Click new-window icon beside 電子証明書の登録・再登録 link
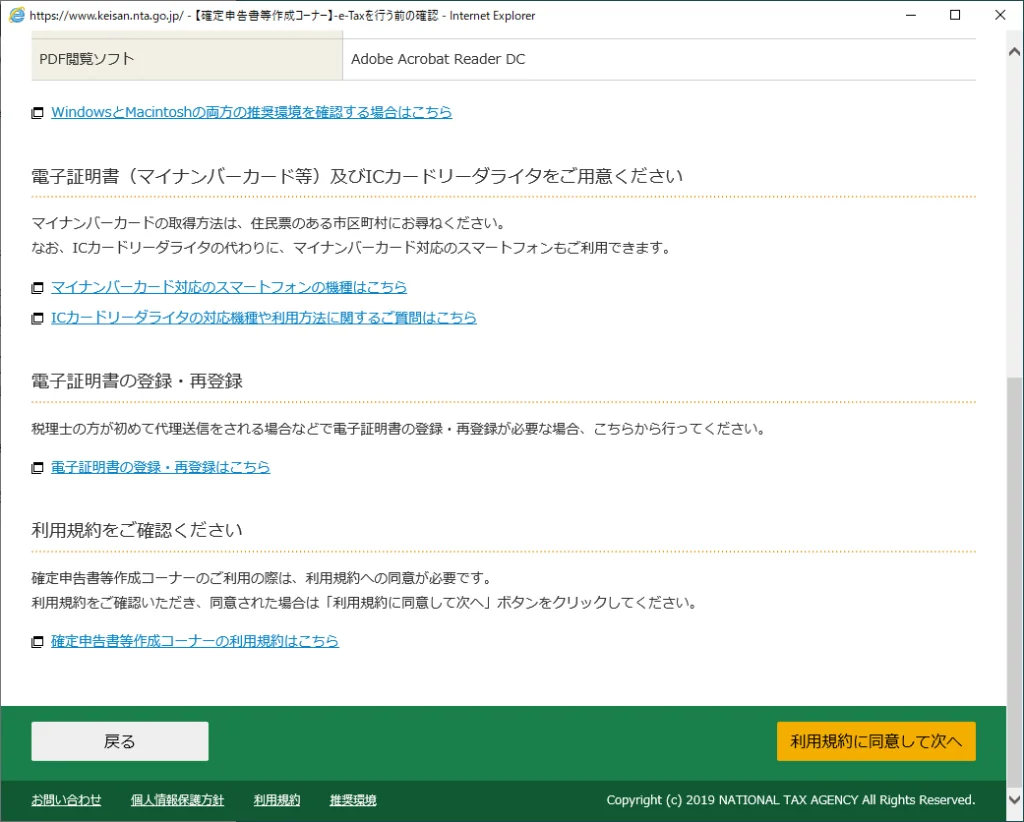This screenshot has height=822, width=1024. (x=38, y=468)
